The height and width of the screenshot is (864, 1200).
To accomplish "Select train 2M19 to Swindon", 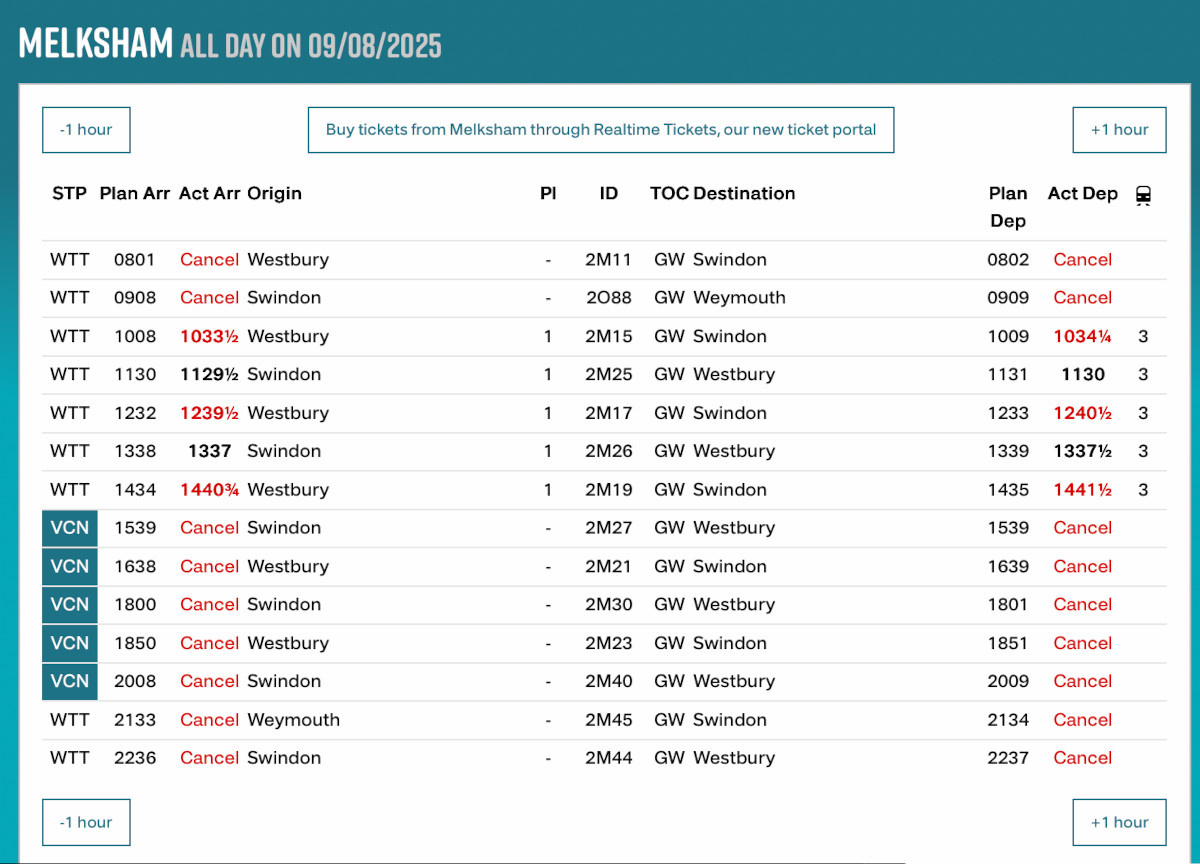I will (608, 490).
